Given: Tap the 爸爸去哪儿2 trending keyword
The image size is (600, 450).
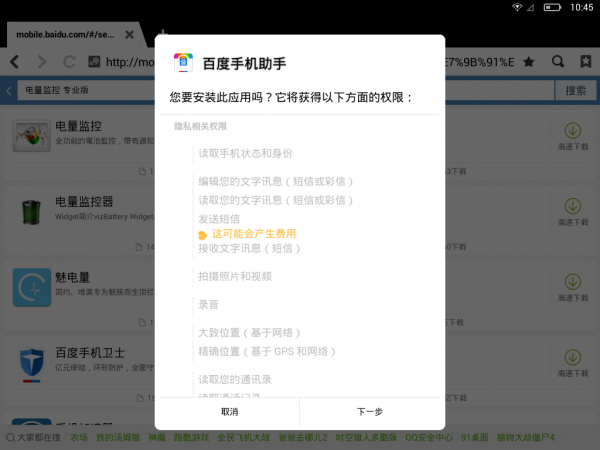Looking at the screenshot, I should click(x=303, y=437).
